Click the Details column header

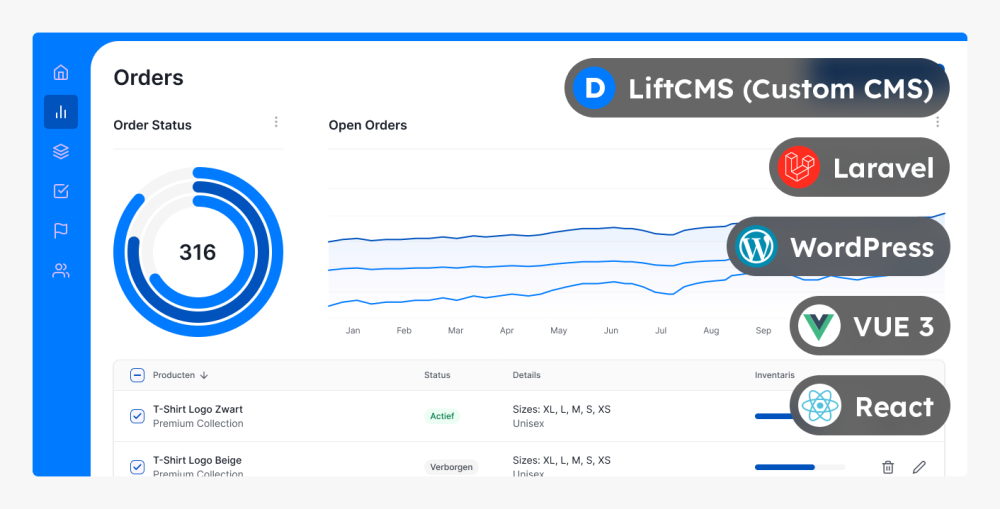[x=526, y=375]
